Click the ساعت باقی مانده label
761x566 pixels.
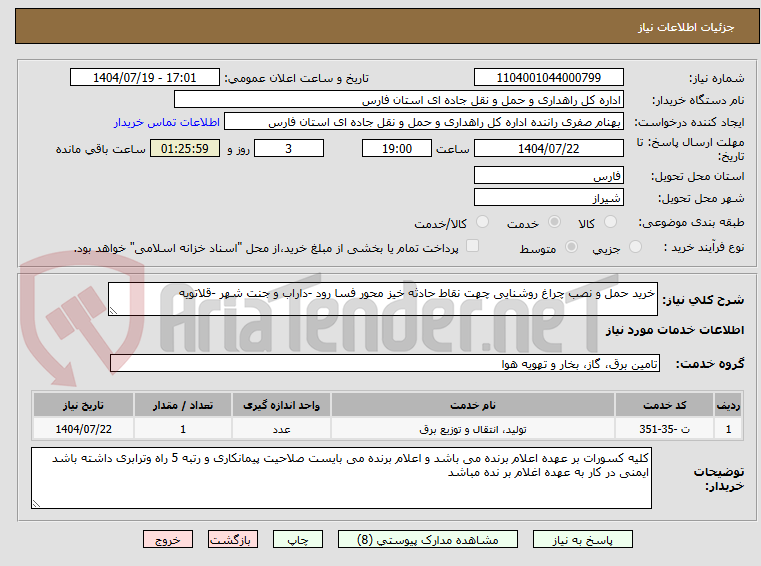click(100, 149)
